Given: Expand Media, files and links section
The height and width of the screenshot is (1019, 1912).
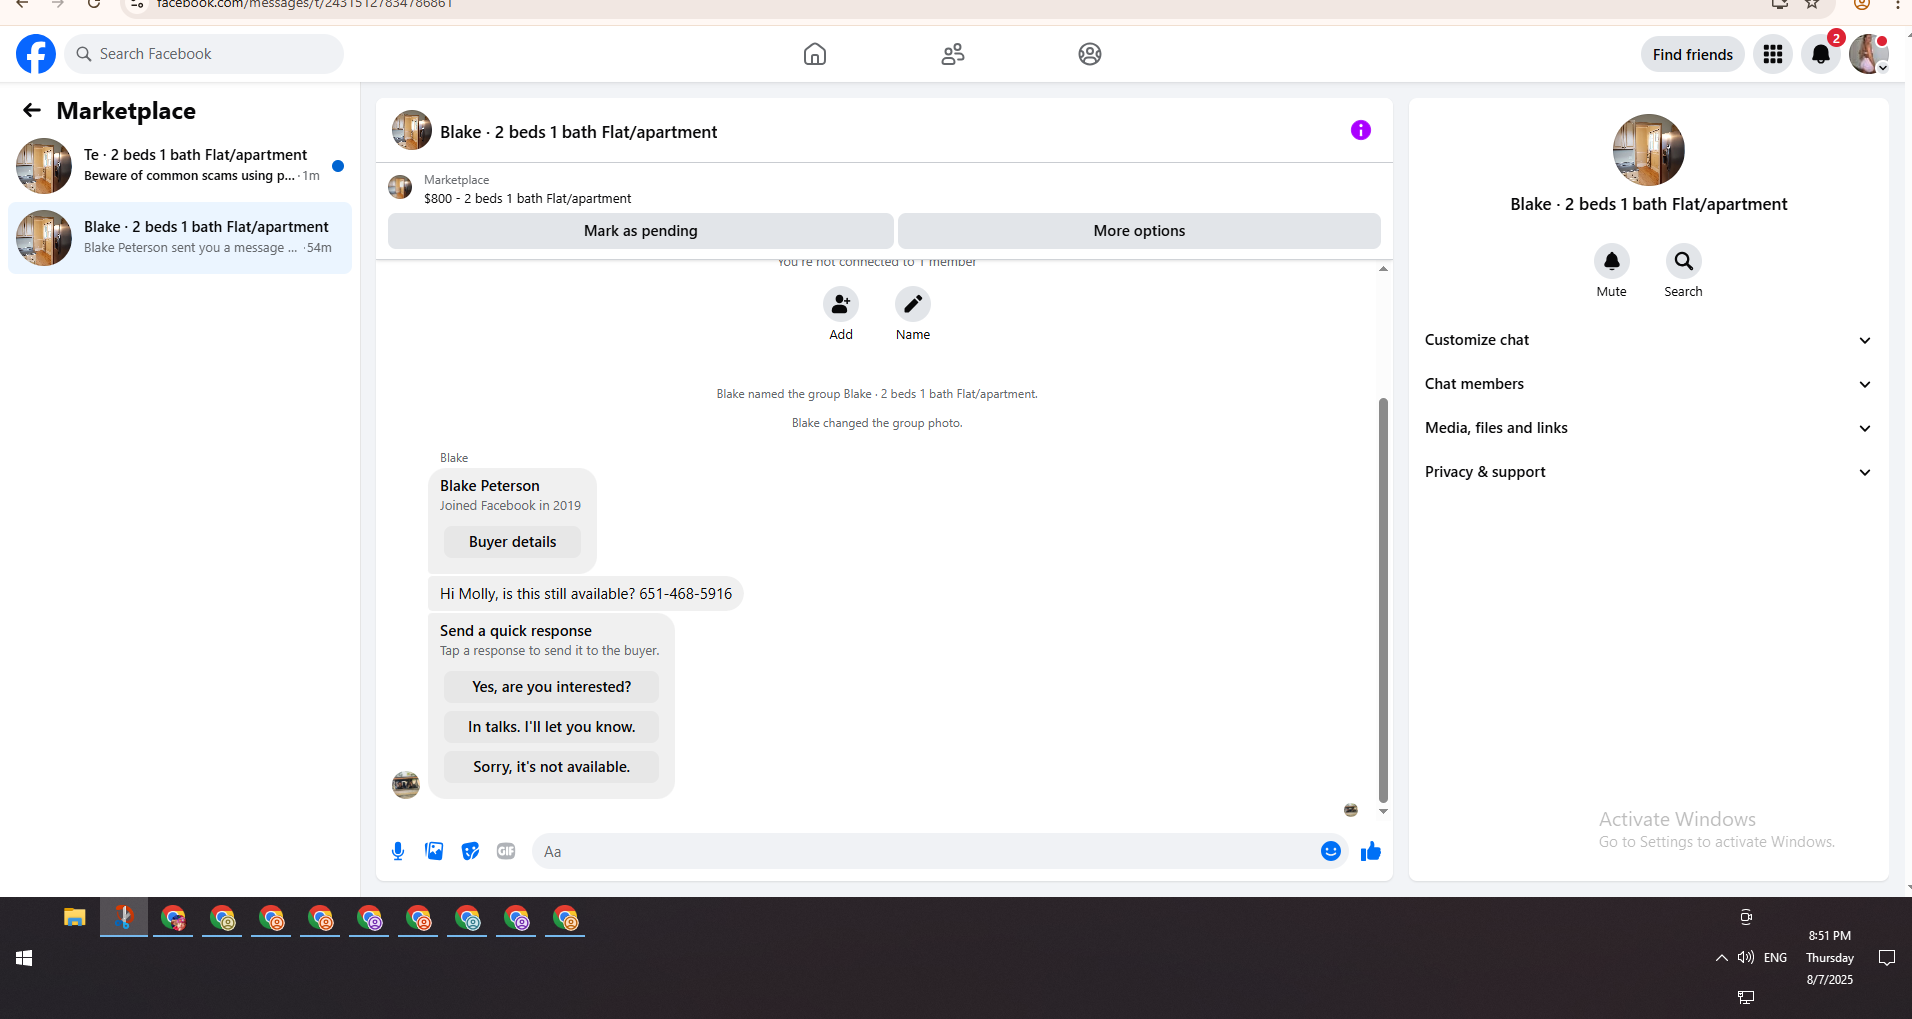Looking at the screenshot, I should coord(1648,428).
